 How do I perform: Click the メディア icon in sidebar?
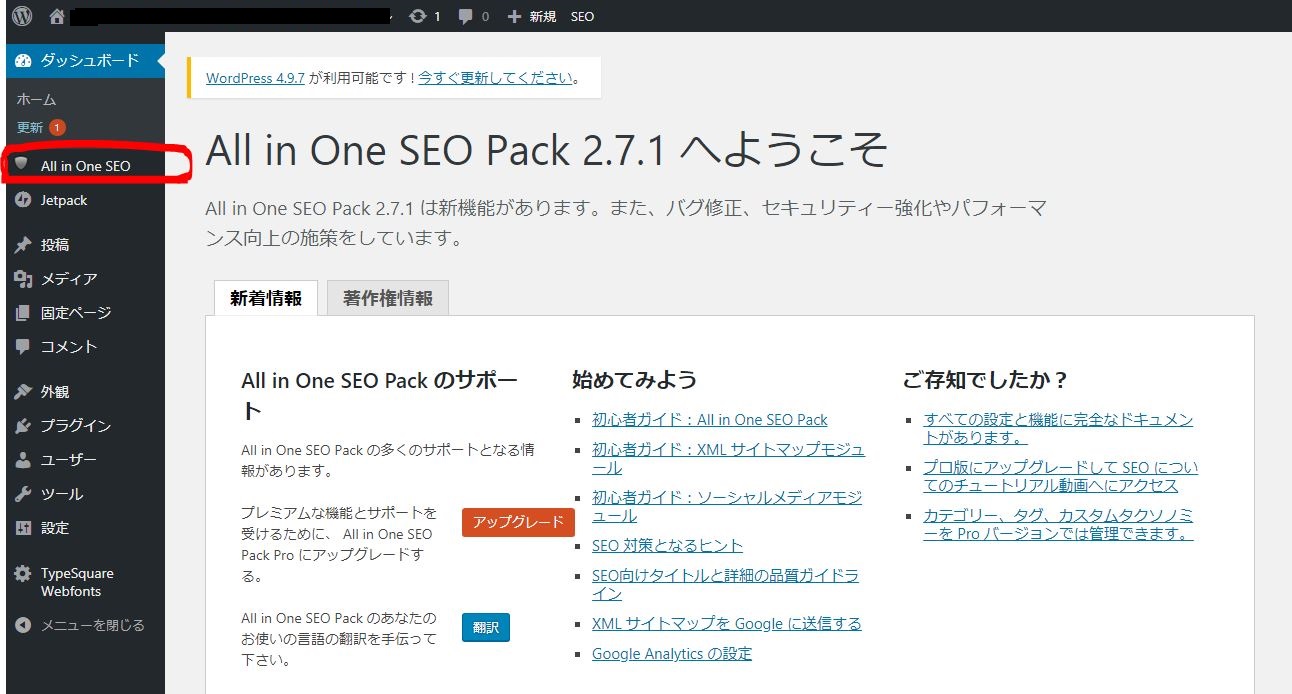(23, 279)
